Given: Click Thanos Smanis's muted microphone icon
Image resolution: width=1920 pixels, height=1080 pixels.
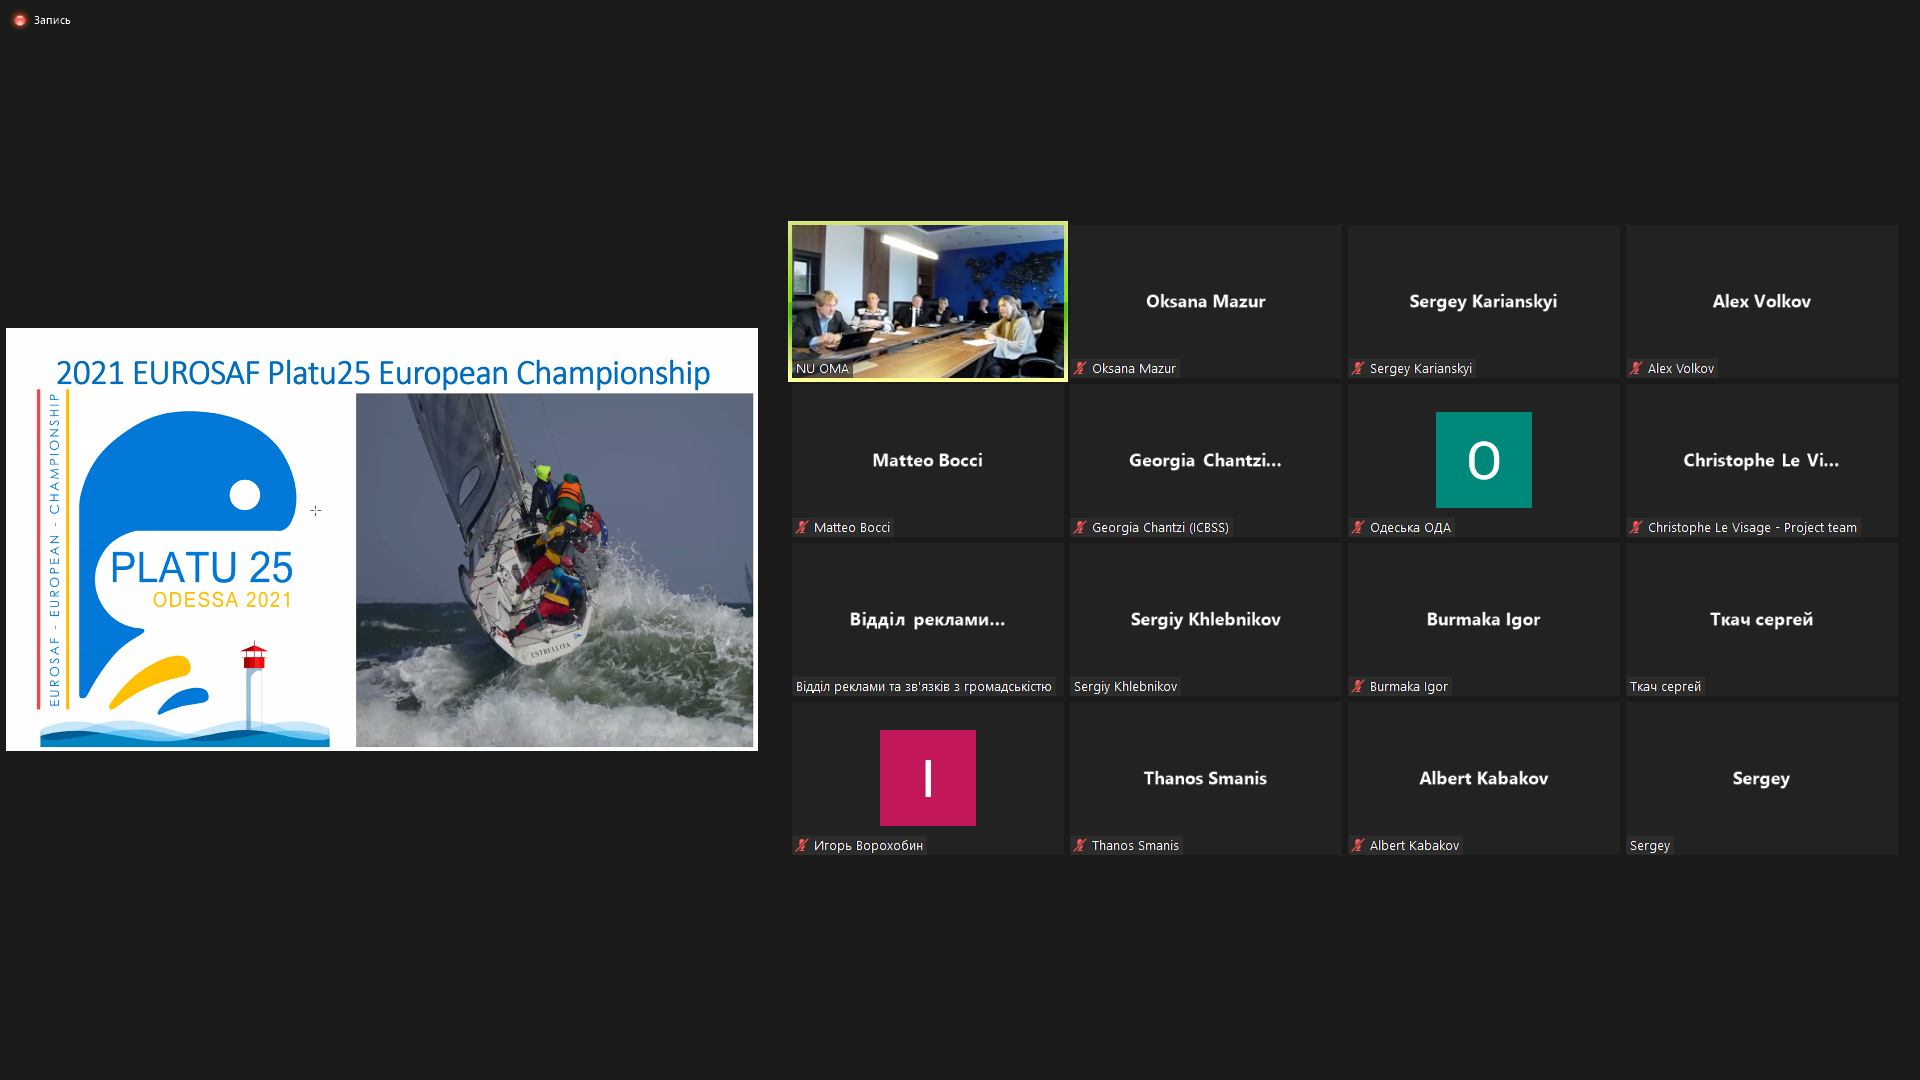Looking at the screenshot, I should click(x=1080, y=846).
